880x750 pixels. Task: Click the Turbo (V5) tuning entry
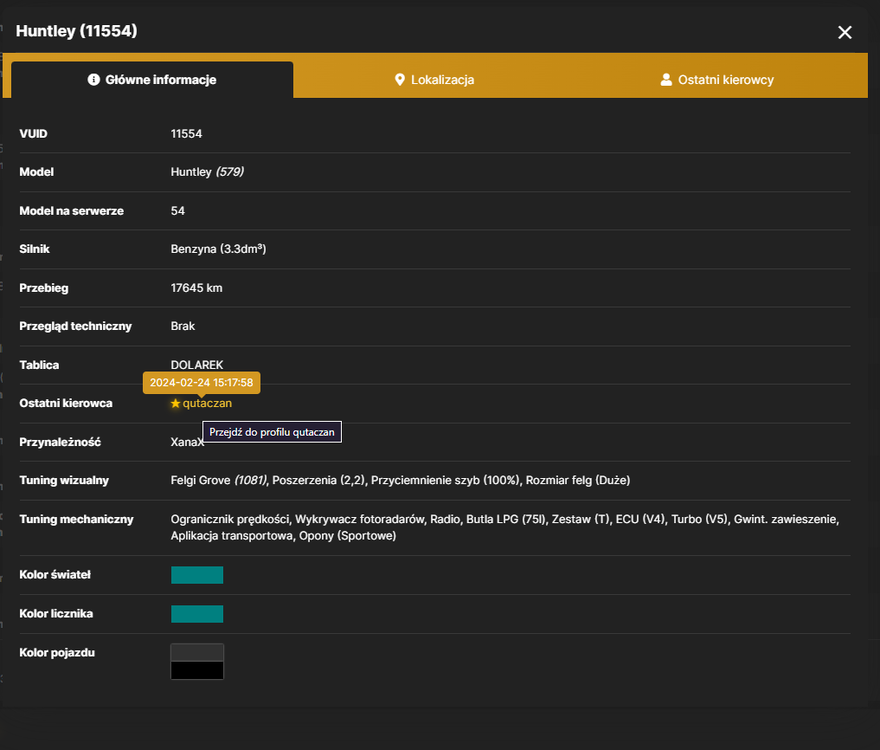click(700, 519)
